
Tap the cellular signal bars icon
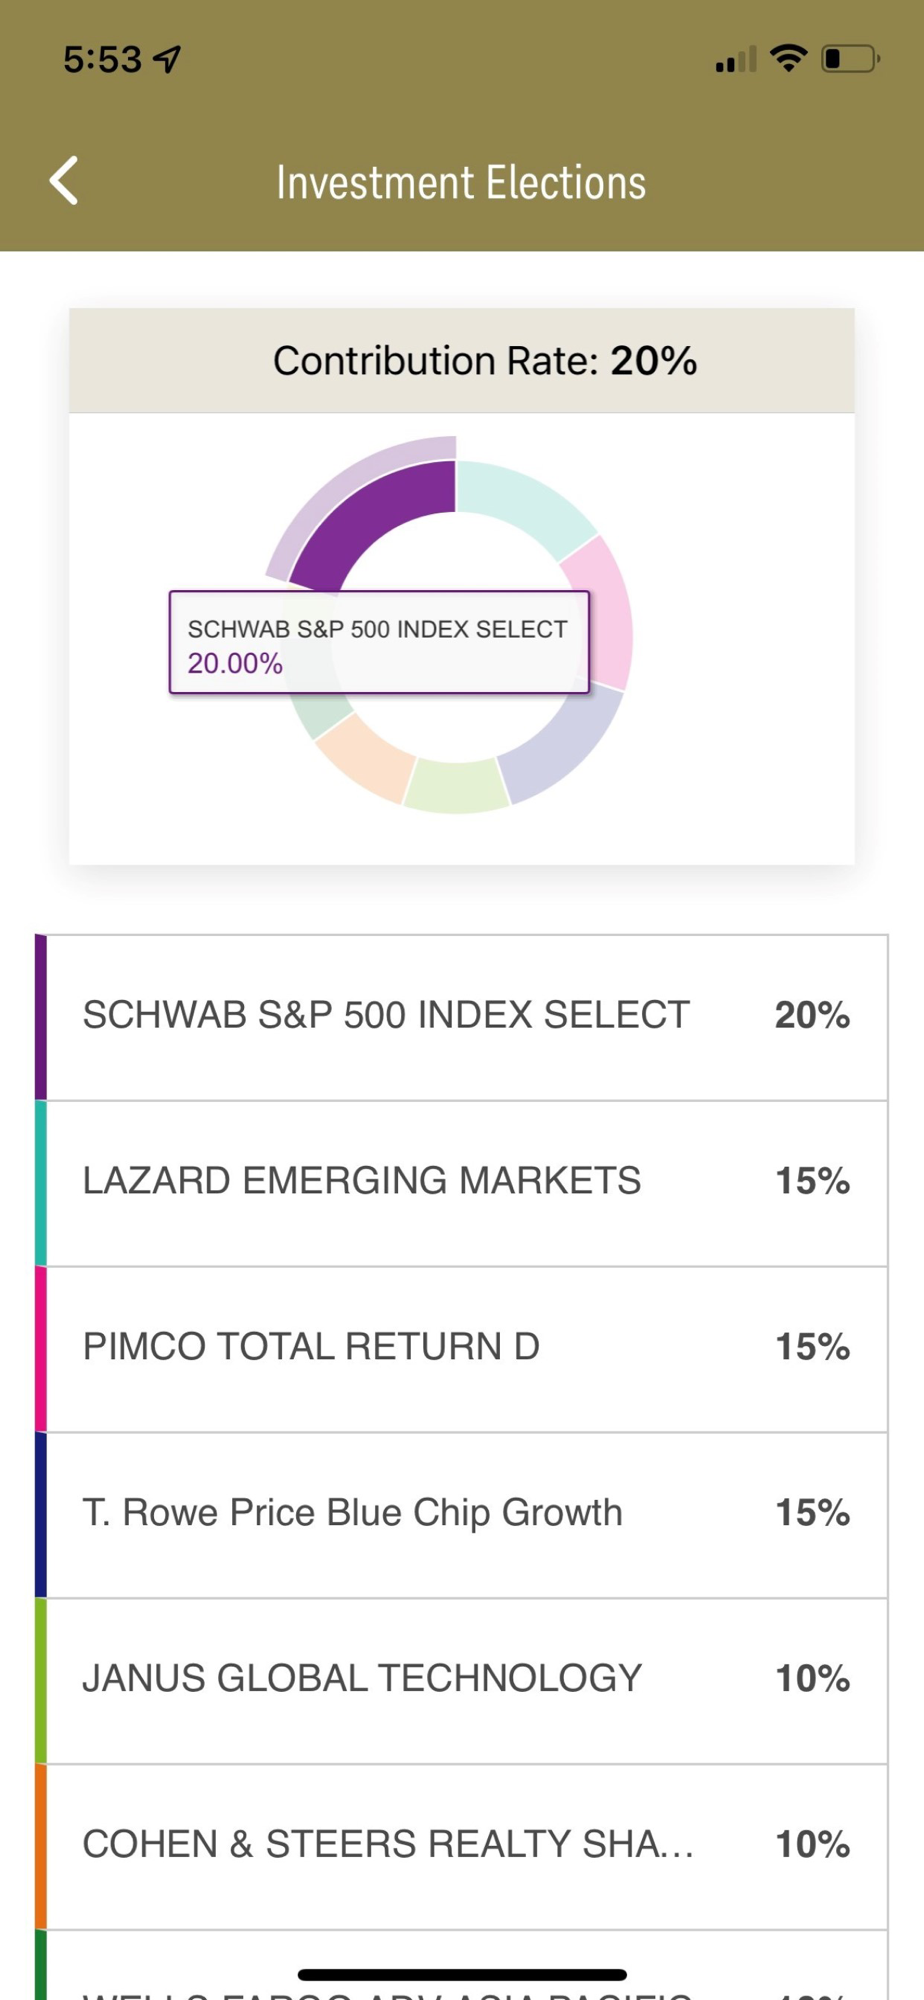pyautogui.click(x=735, y=60)
